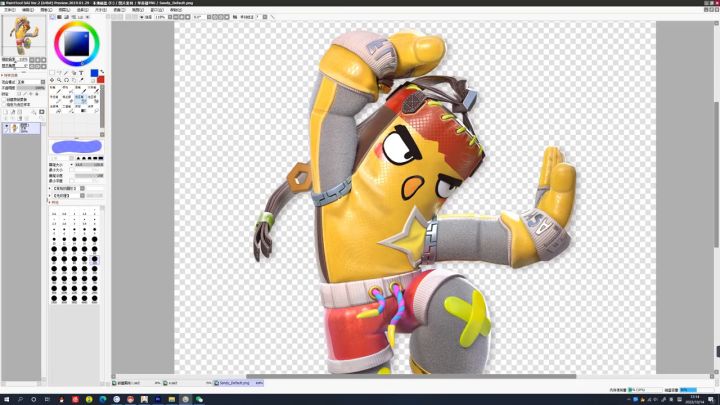This screenshot has height=405, width=720.
Task: Click the brush size slider
Action: coord(89,164)
